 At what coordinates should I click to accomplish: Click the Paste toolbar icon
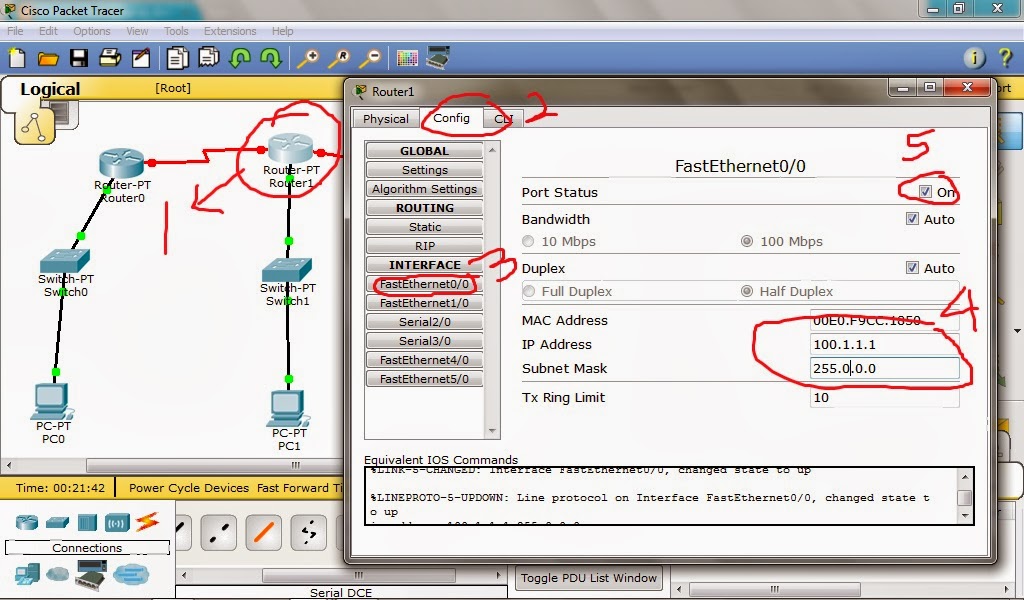(208, 57)
